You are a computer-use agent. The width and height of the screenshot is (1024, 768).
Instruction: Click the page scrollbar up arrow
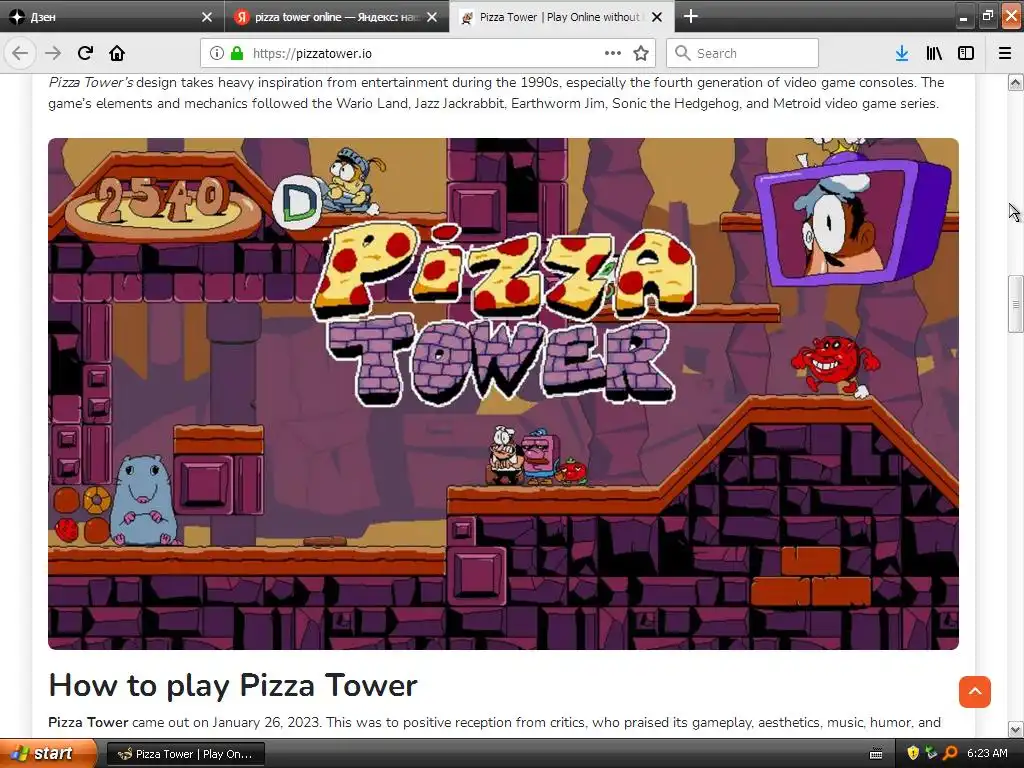coord(1016,82)
